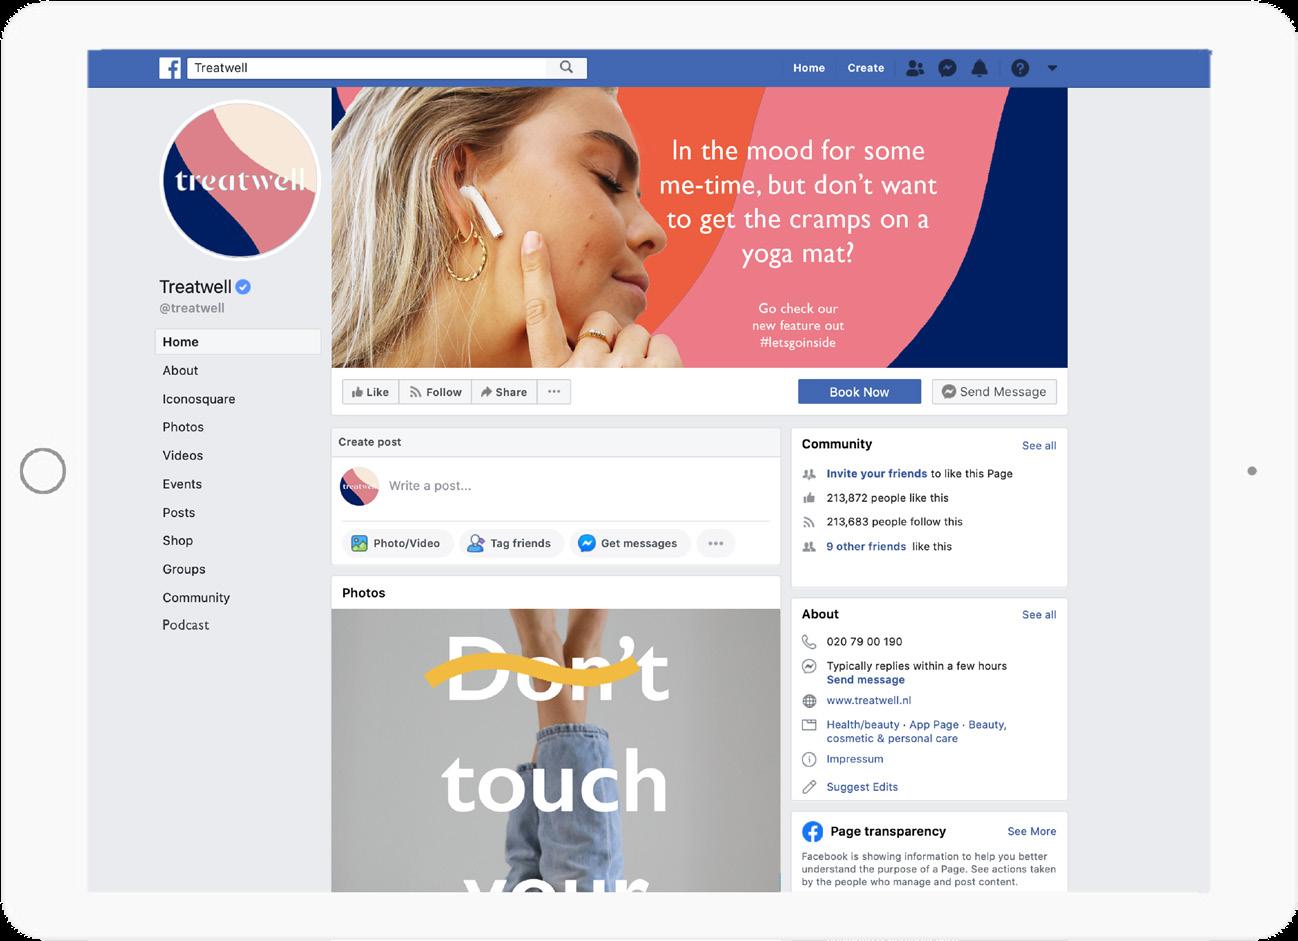Click the Book Now button
The height and width of the screenshot is (941, 1298).
pyautogui.click(x=859, y=392)
